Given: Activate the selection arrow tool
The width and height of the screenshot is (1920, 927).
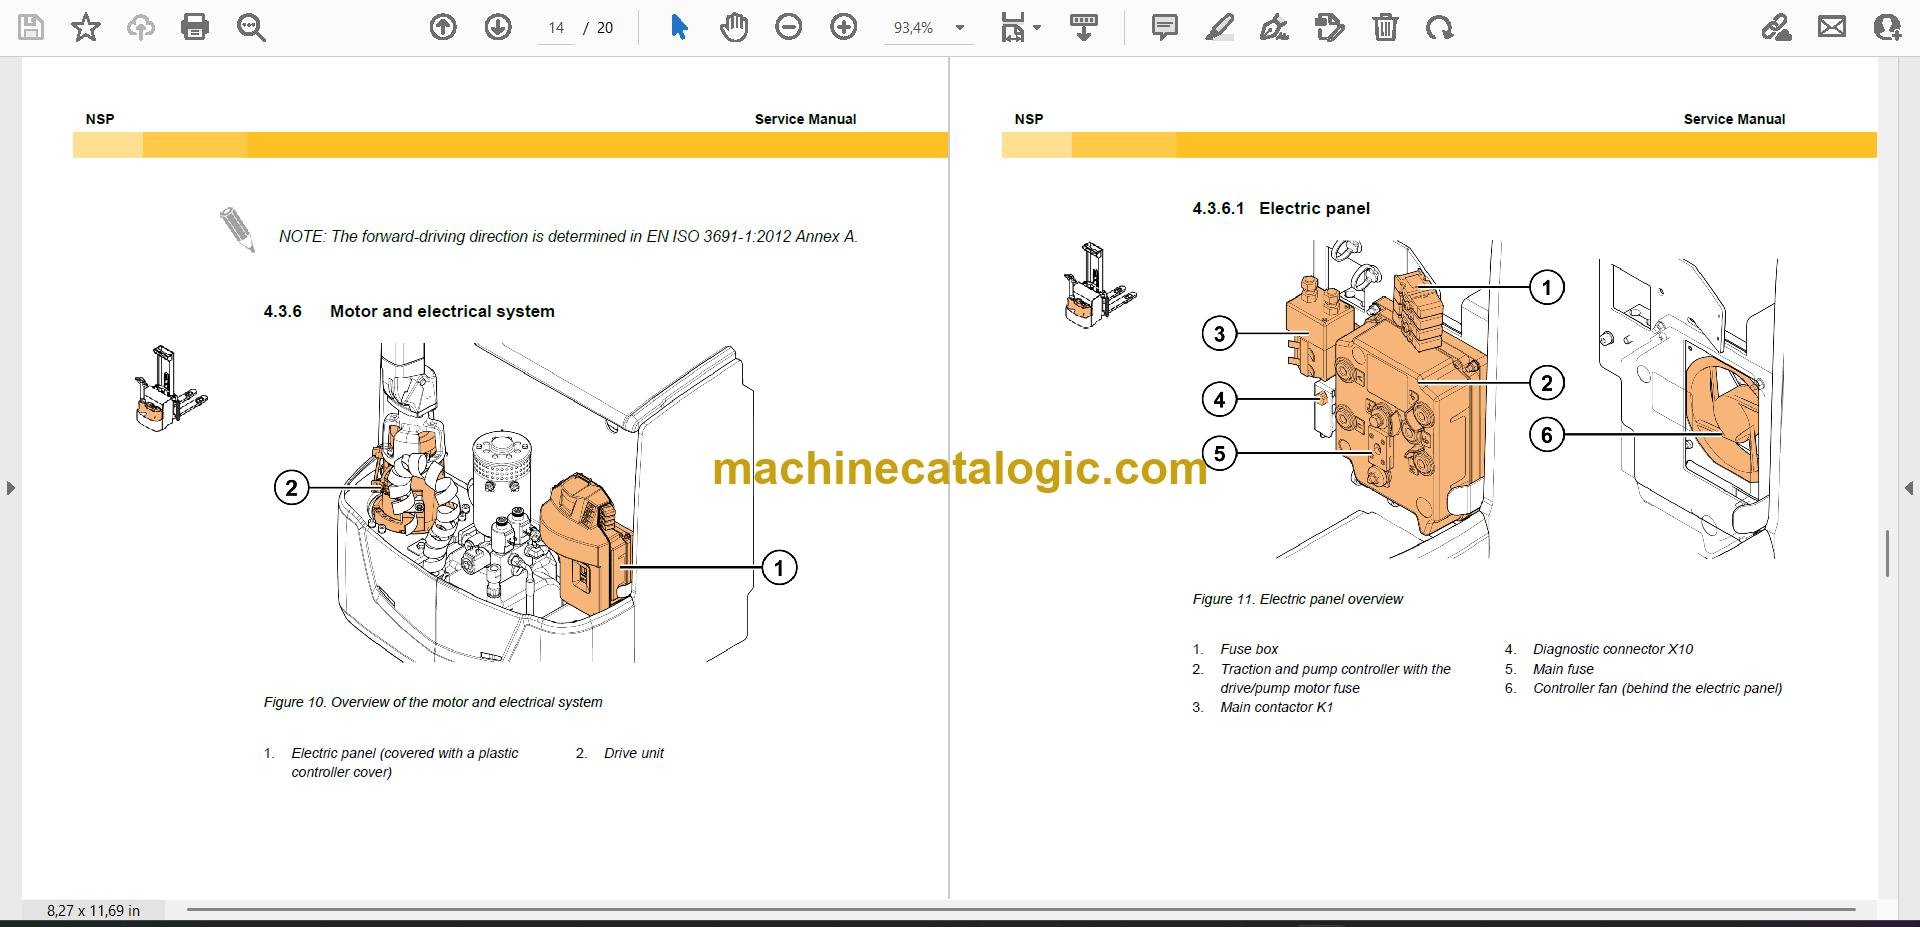Looking at the screenshot, I should click(679, 27).
